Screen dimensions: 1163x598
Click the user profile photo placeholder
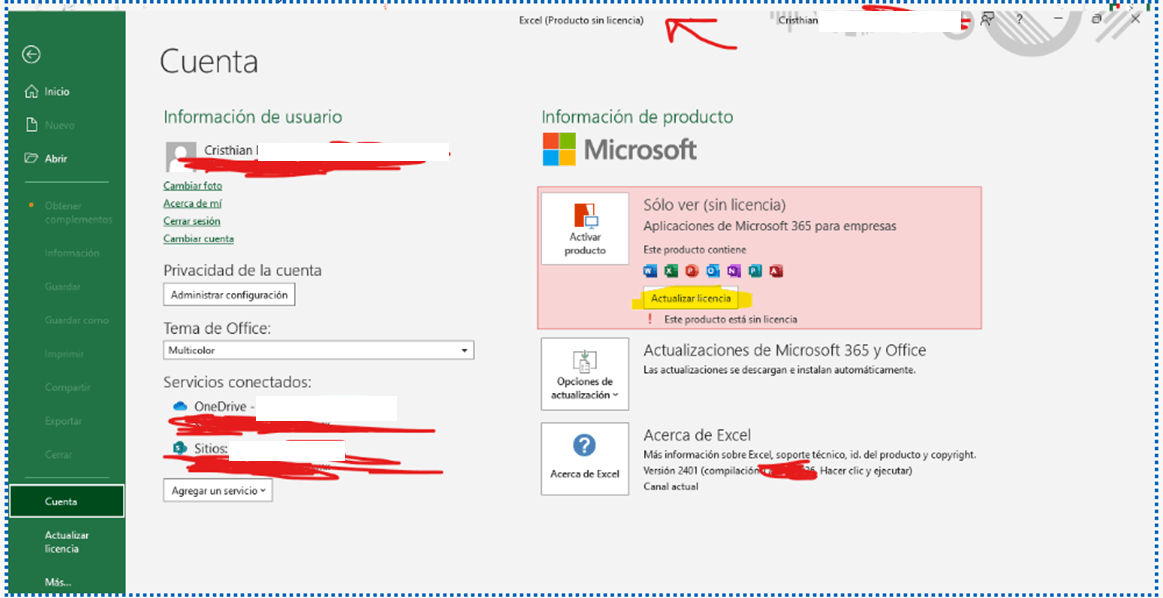point(181,156)
